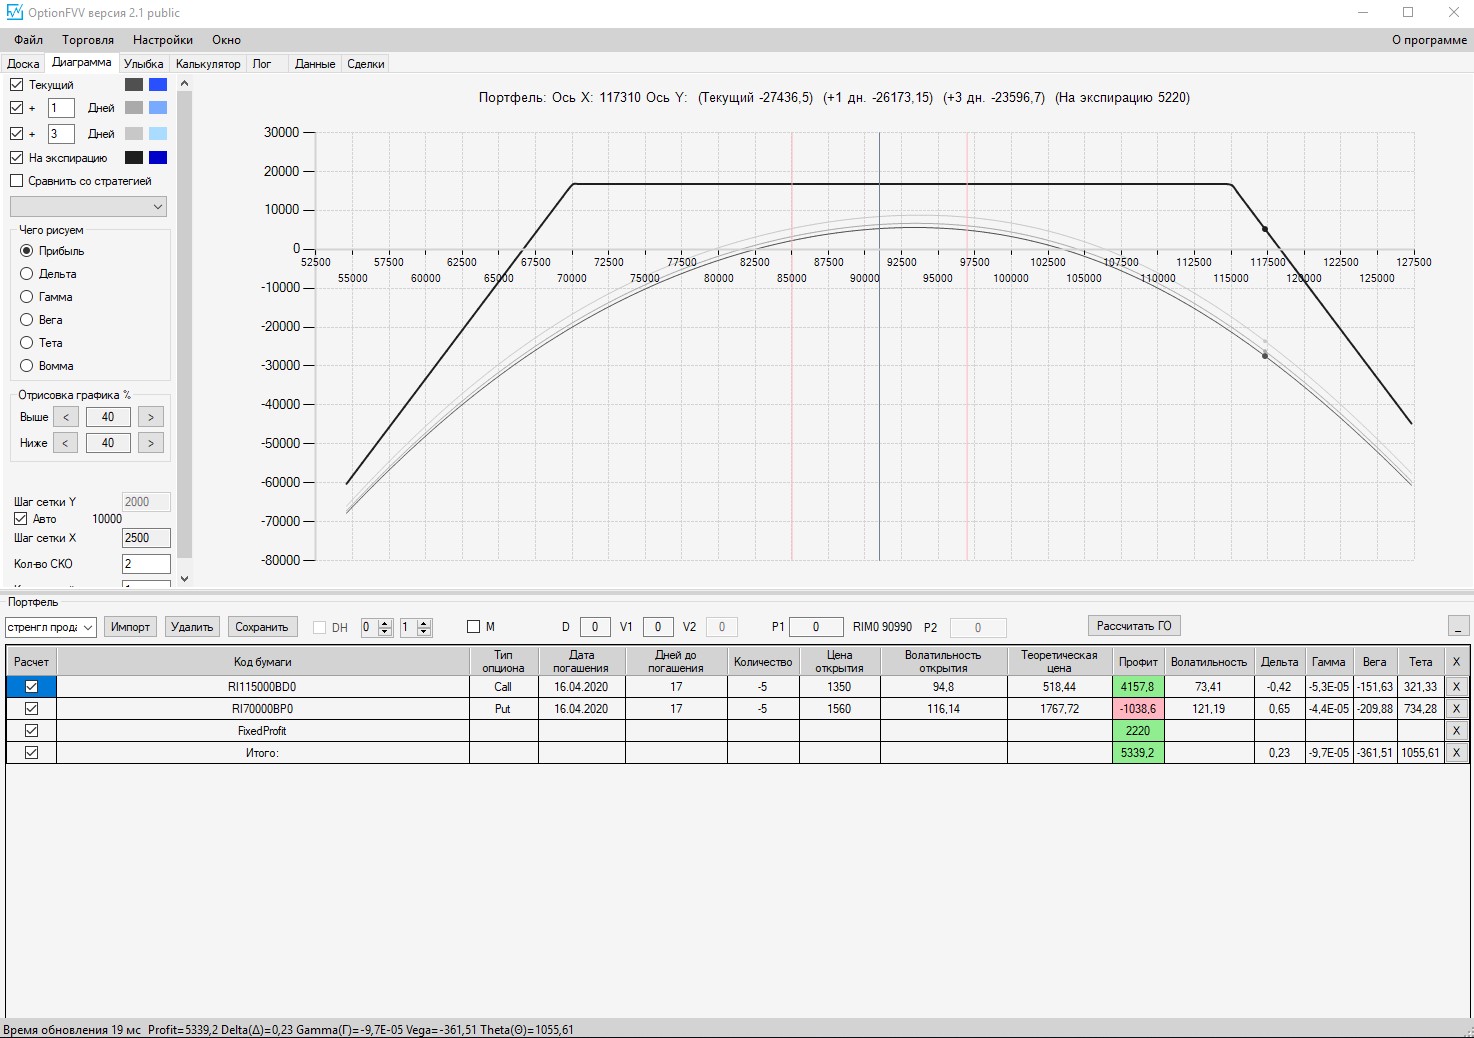Open the О программе menu
This screenshot has height=1038, width=1474.
pos(1429,40)
